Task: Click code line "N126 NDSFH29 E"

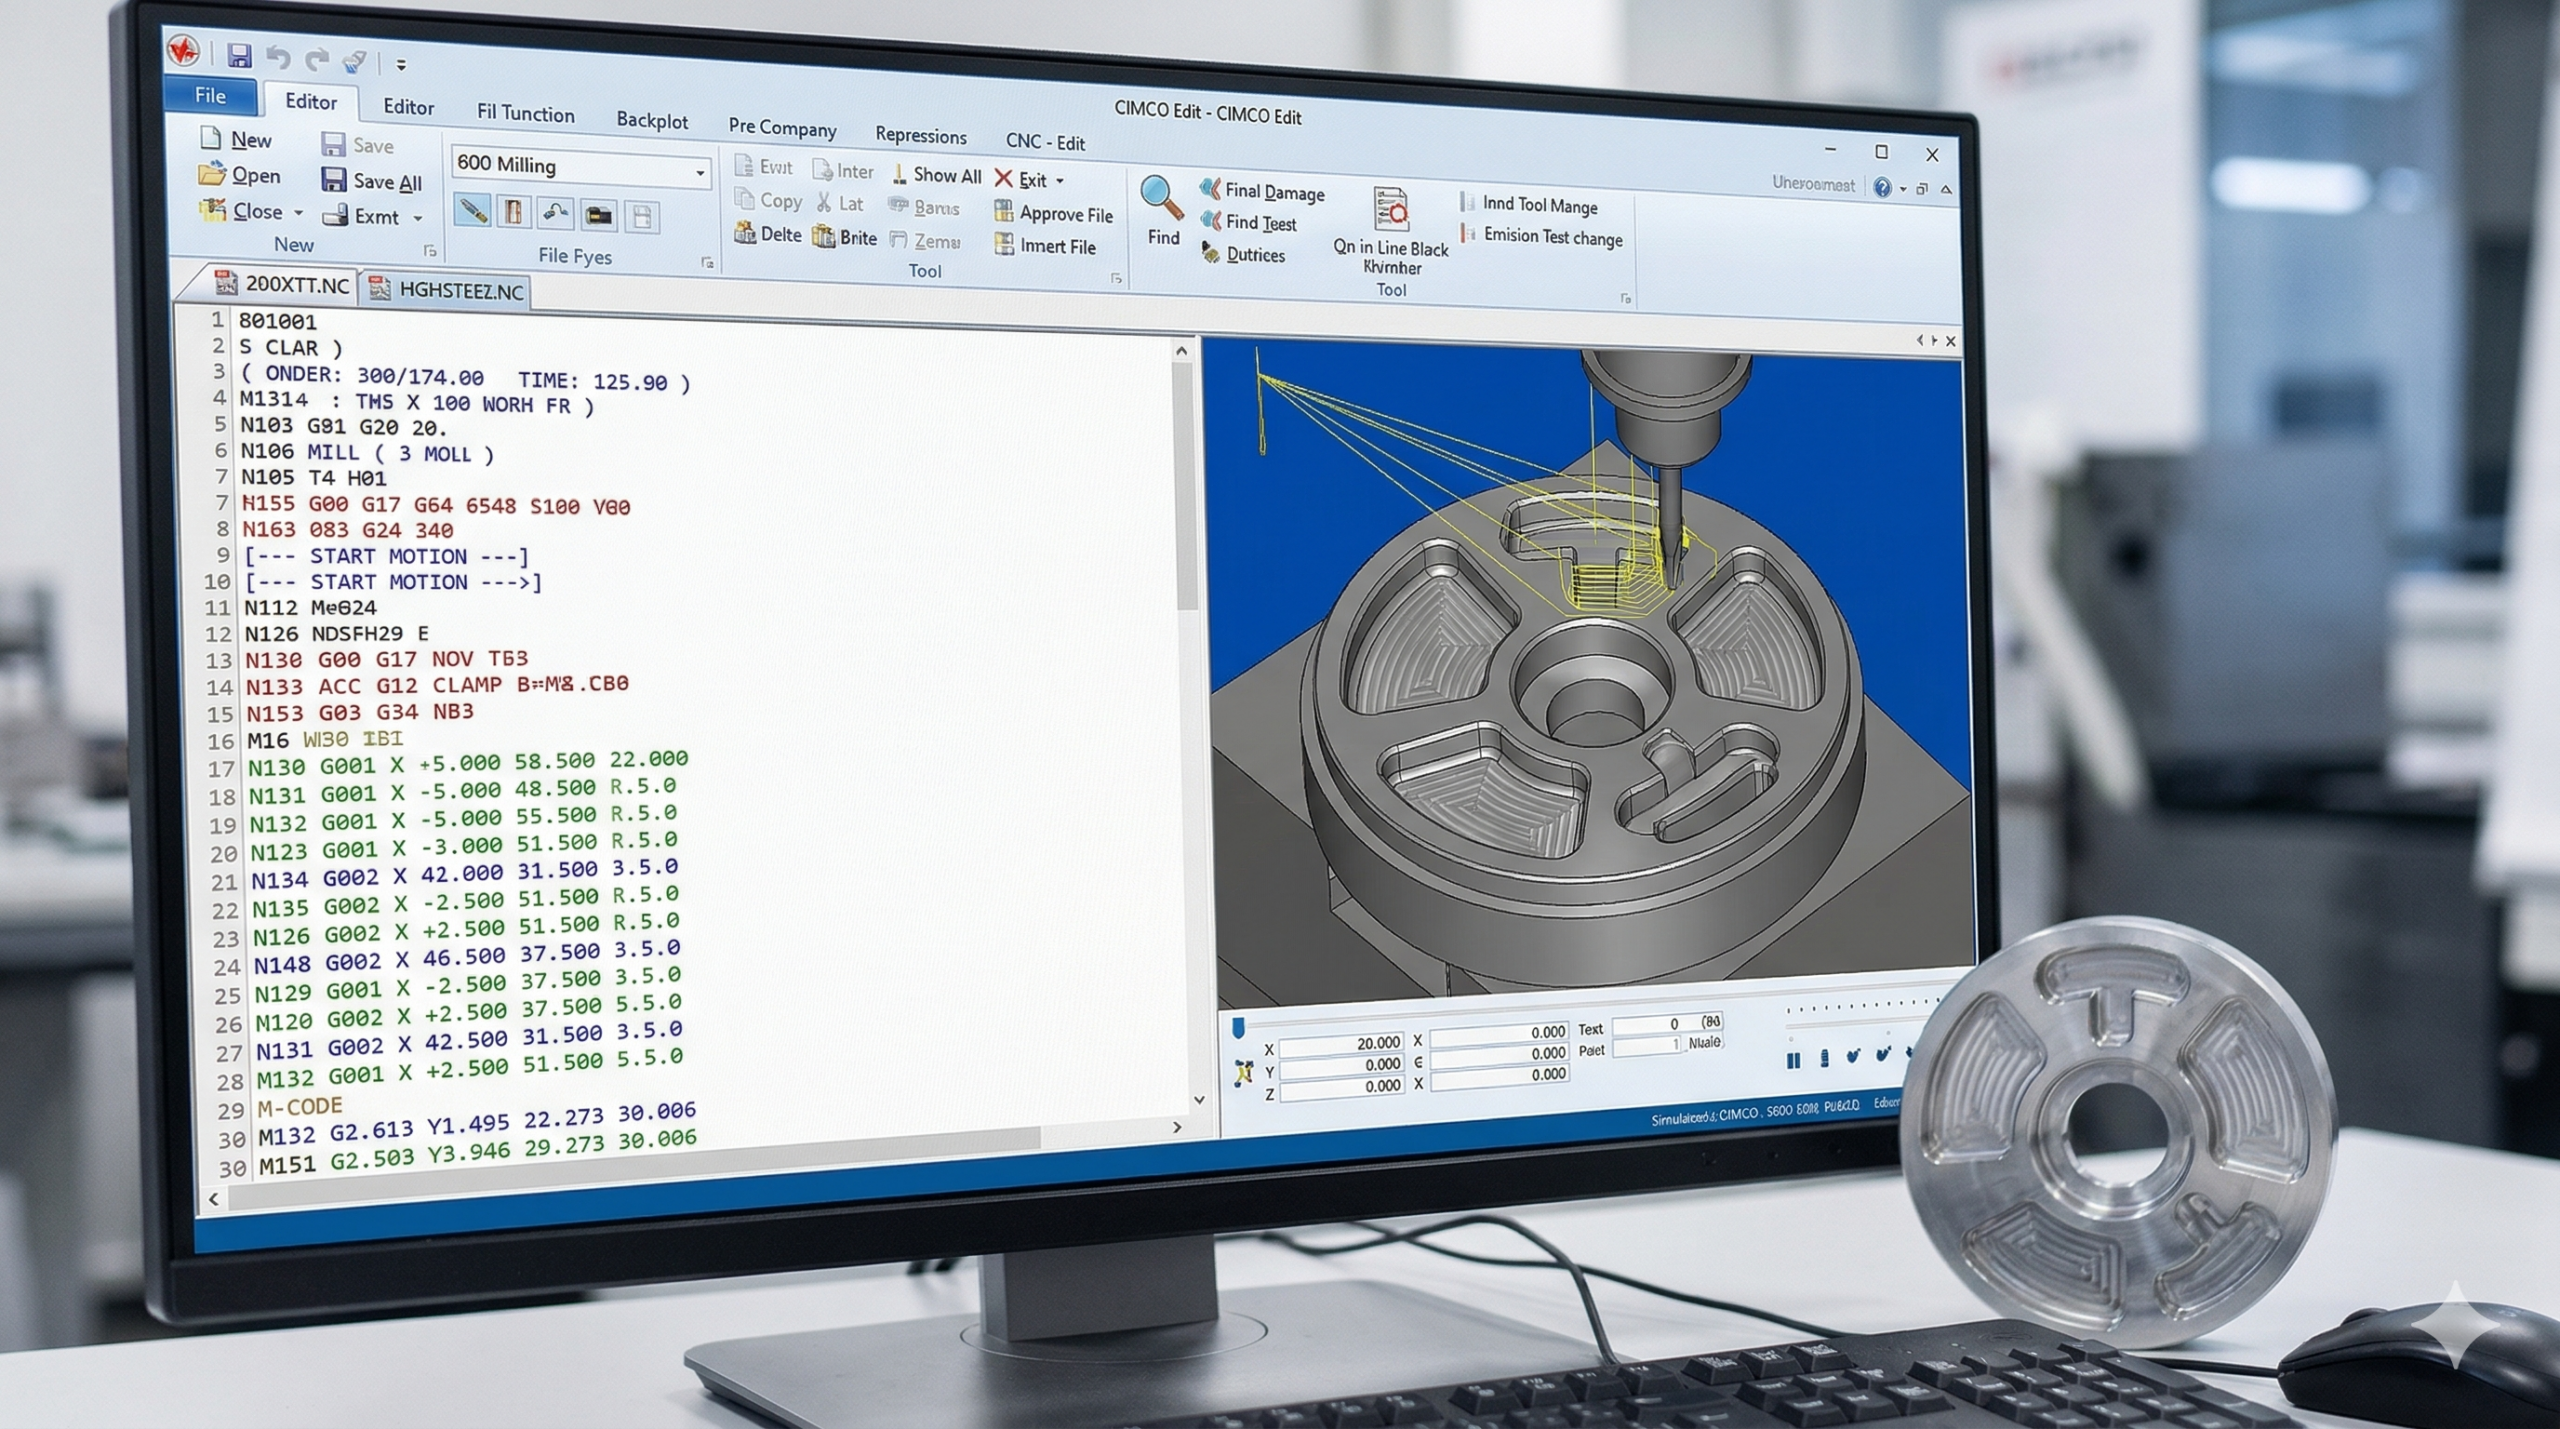Action: (337, 634)
